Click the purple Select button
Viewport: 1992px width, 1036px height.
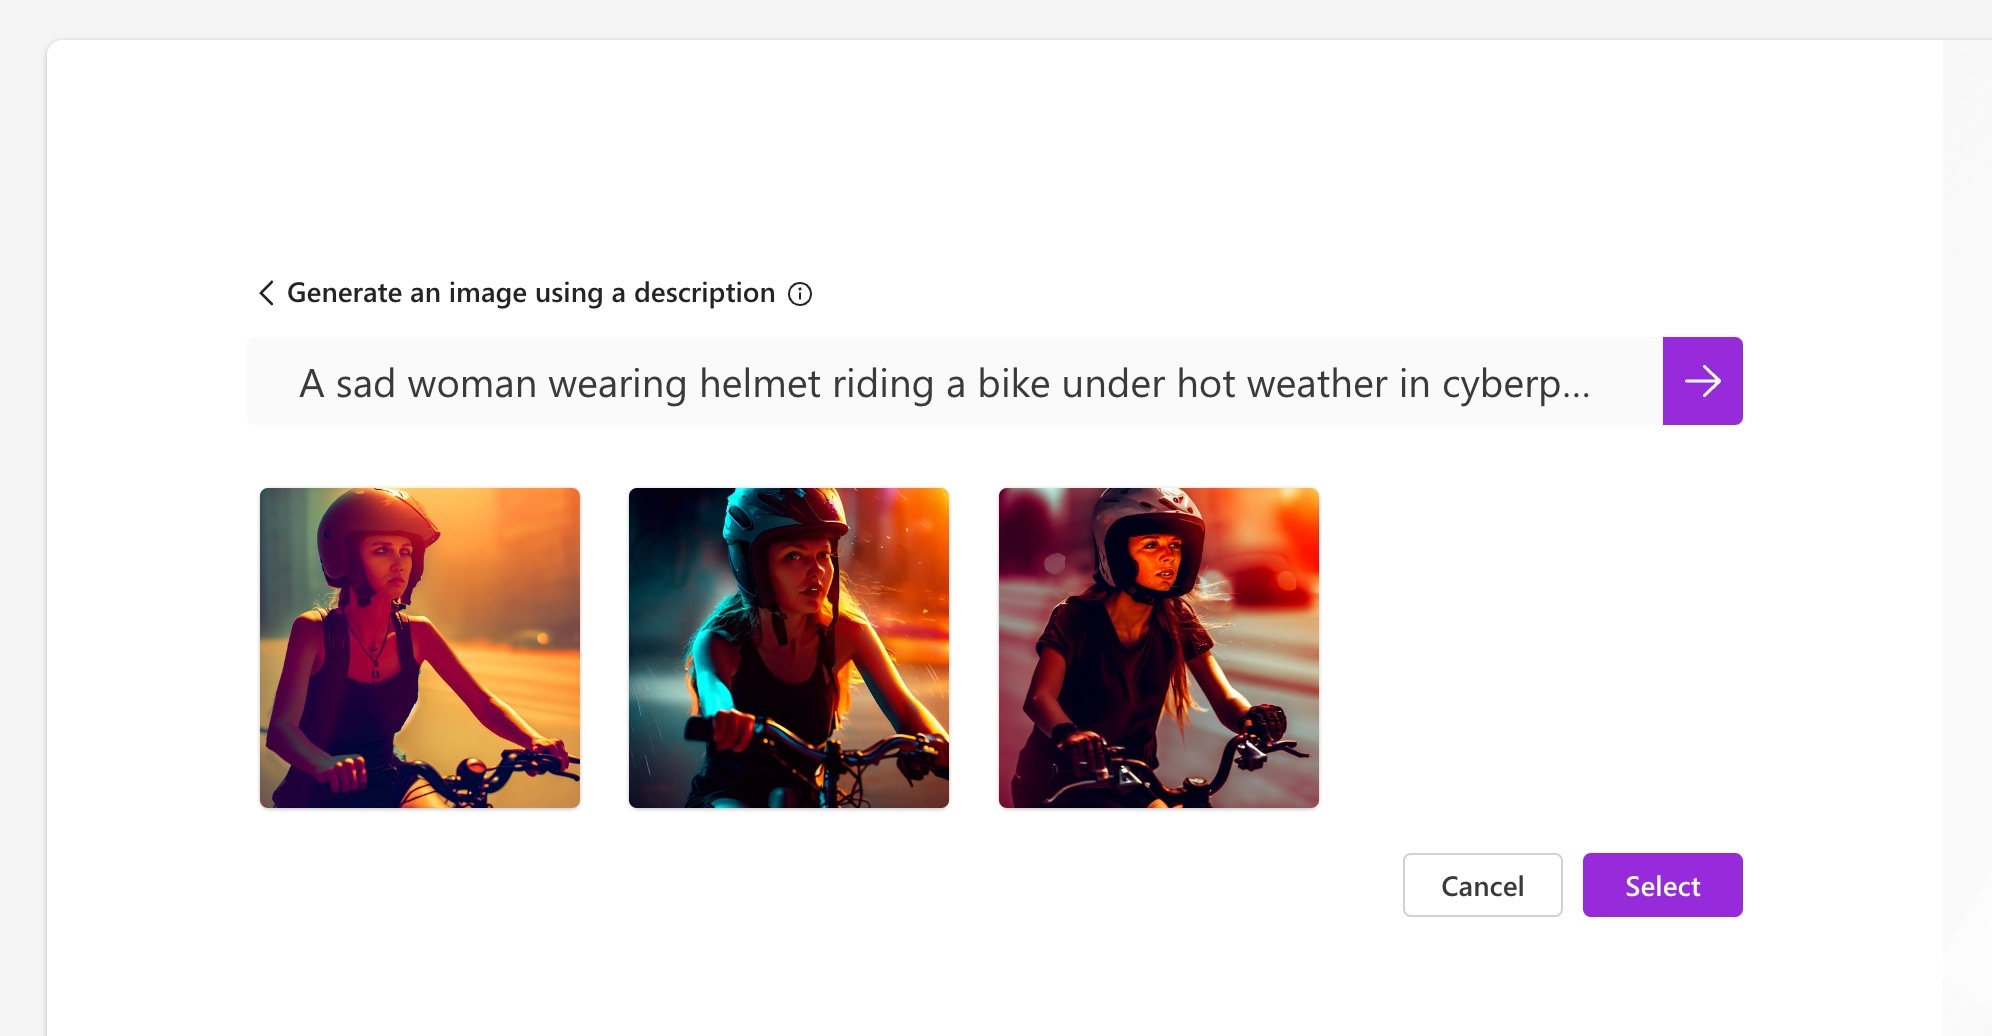tap(1662, 885)
